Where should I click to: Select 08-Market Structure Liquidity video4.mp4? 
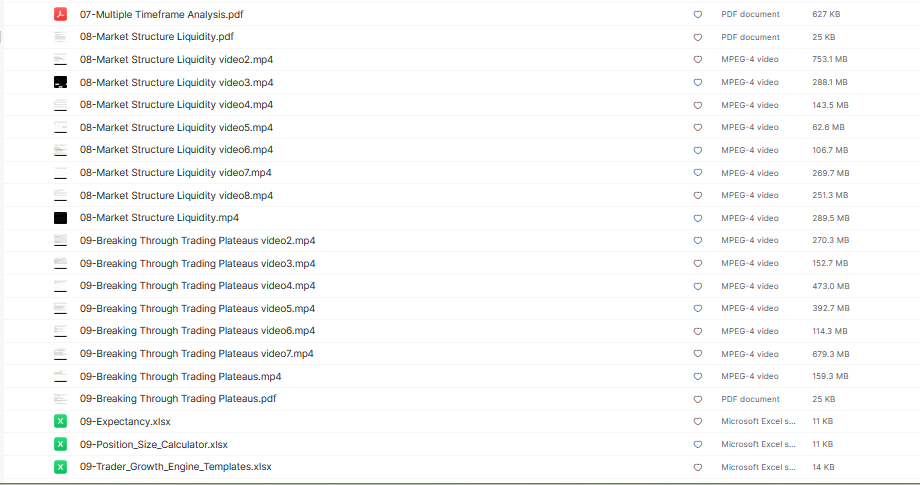[177, 104]
